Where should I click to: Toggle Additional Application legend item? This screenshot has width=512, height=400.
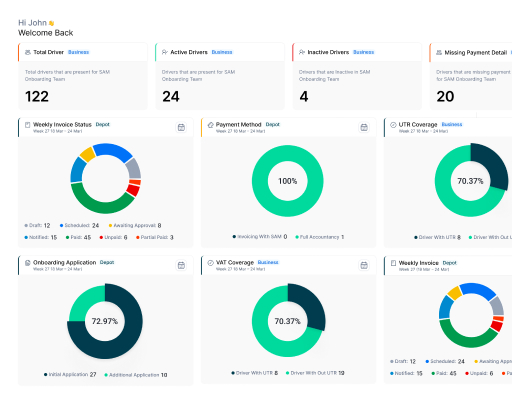pyautogui.click(x=136, y=375)
